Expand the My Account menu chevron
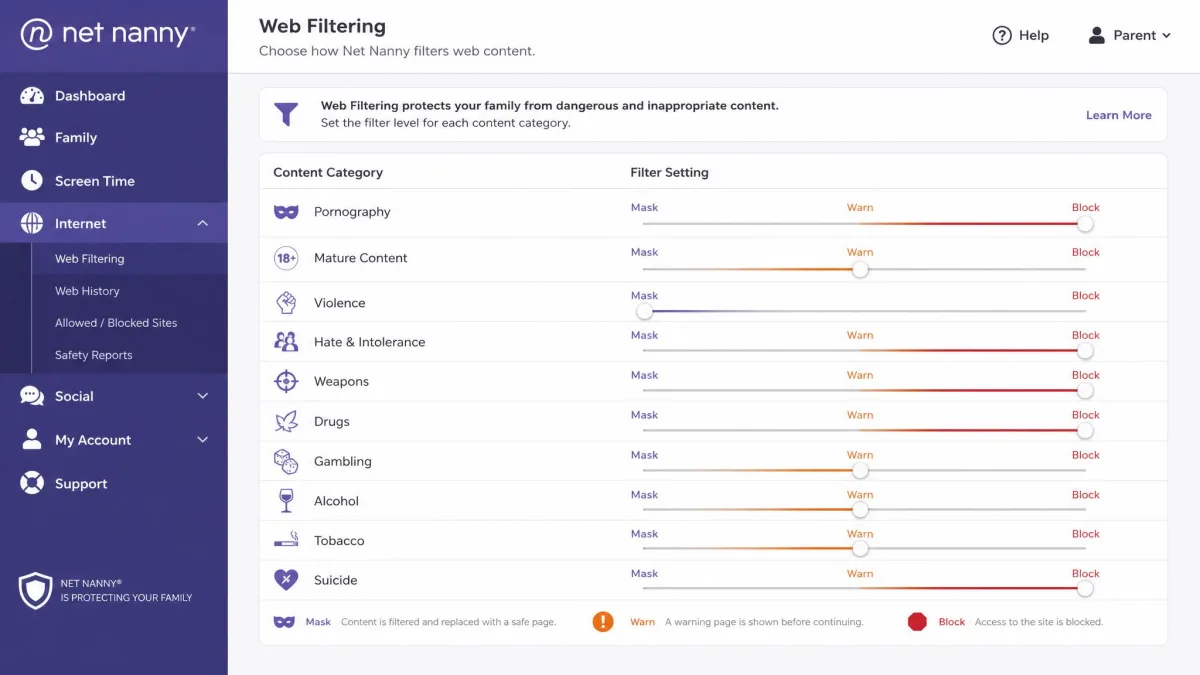Image resolution: width=1200 pixels, height=675 pixels. (203, 439)
